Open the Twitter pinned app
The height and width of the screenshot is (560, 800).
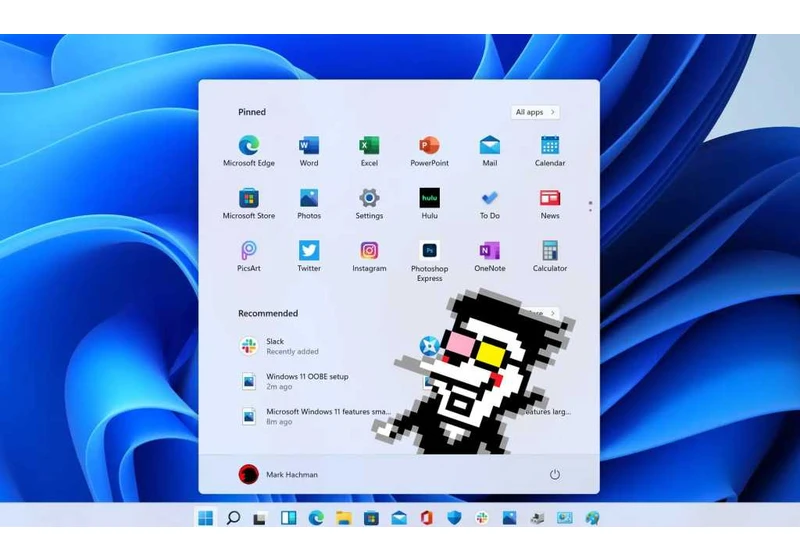309,256
